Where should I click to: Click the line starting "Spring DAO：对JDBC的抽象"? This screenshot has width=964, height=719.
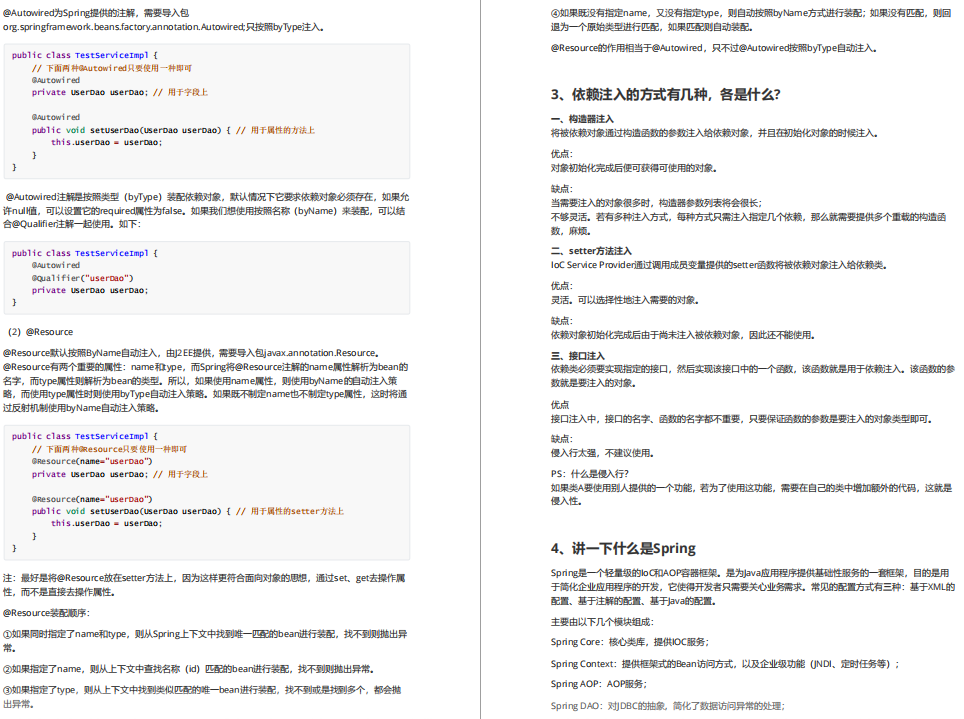[x=668, y=706]
